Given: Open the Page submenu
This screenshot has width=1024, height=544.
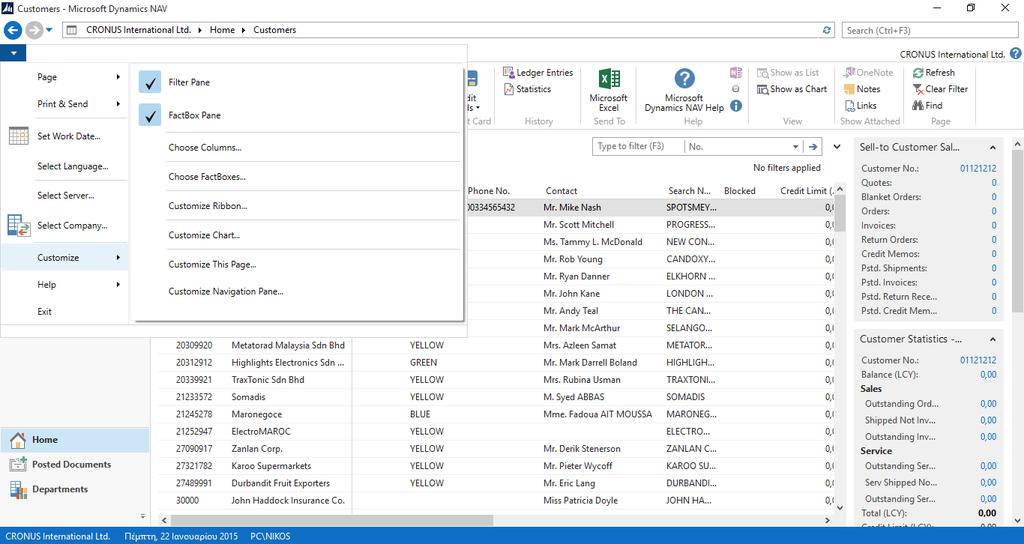Looking at the screenshot, I should [64, 77].
